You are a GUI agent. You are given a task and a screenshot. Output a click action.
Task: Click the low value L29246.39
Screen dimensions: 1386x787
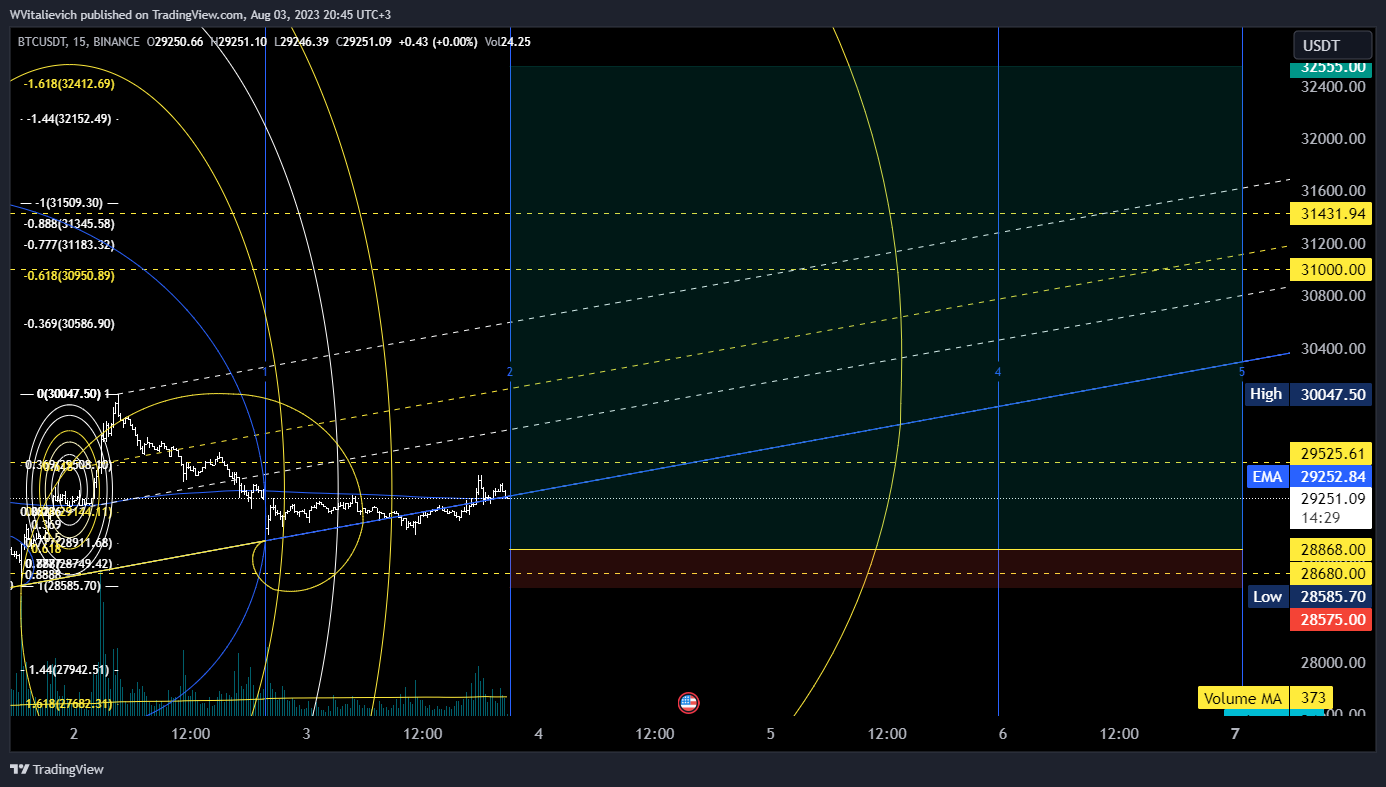coord(301,41)
